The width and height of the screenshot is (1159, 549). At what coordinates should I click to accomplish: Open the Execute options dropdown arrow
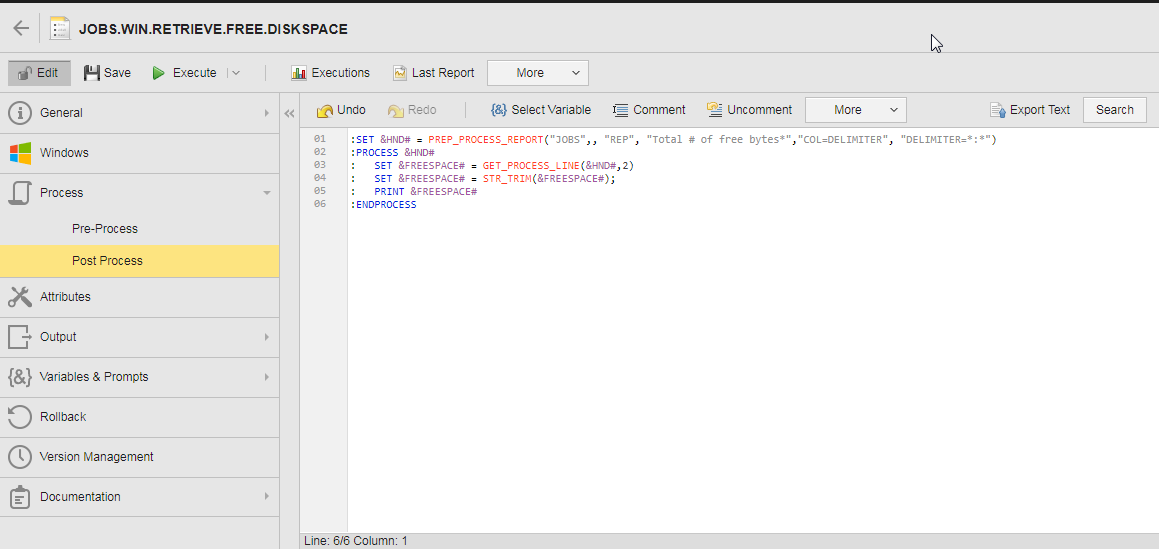coord(235,73)
